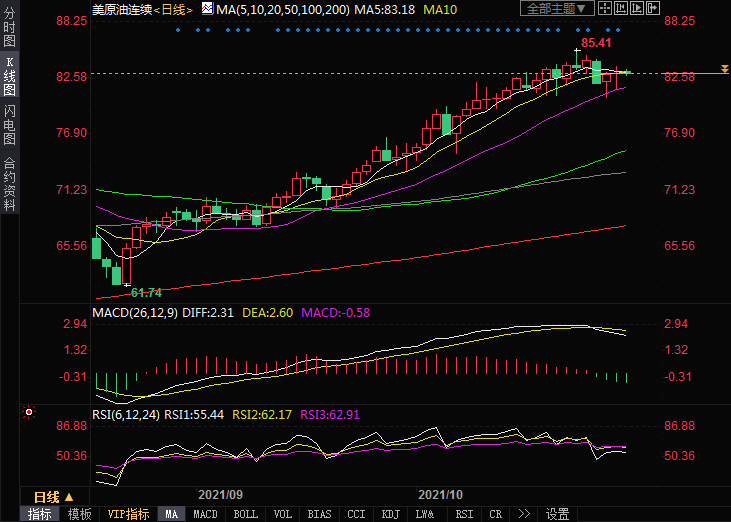
Task: Toggle the MACD indicator
Action: pyautogui.click(x=205, y=514)
